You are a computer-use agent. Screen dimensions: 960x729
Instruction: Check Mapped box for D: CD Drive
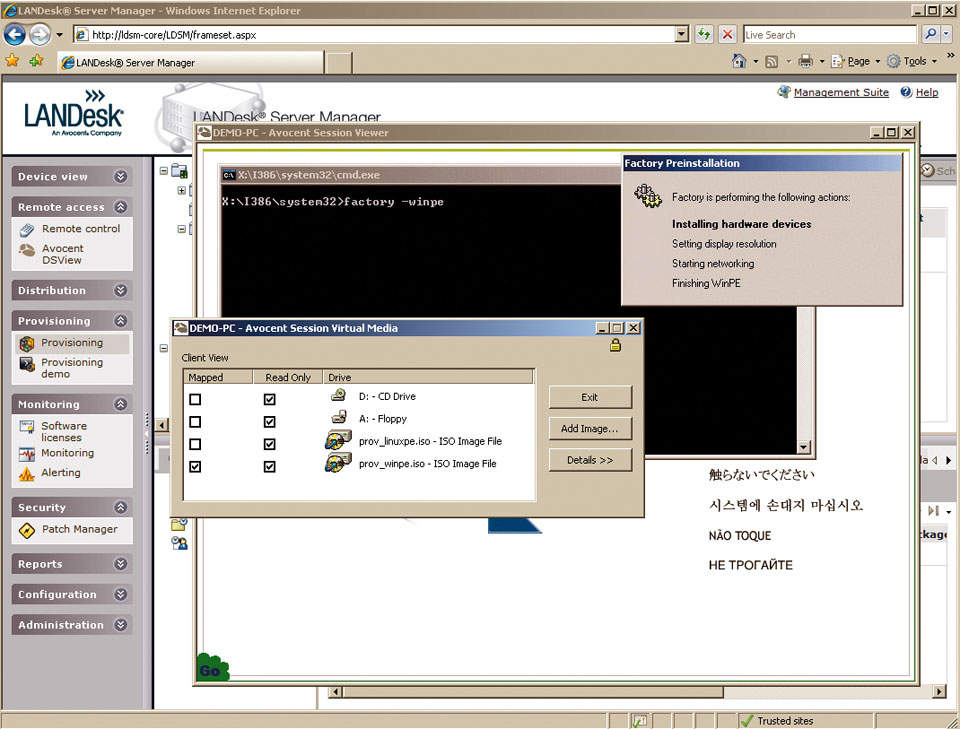pos(195,399)
